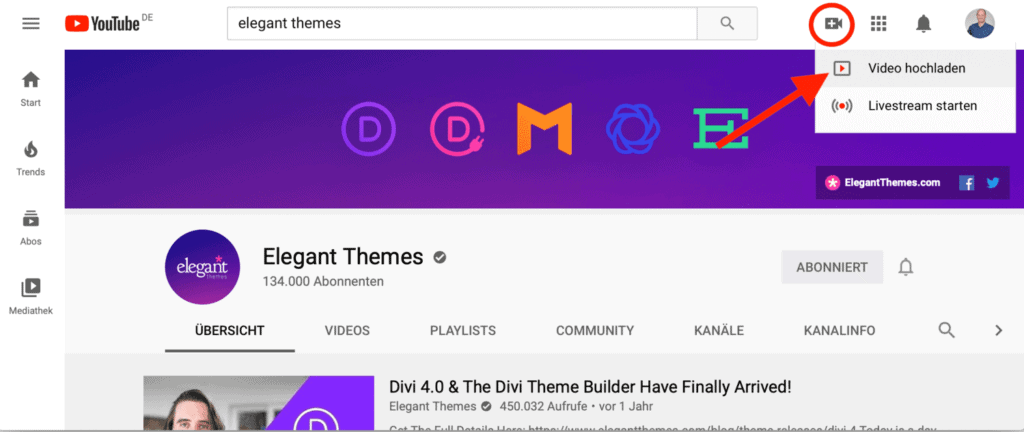Screen dimensions: 1024x432
Task: Click the Divi plug logo in banner
Action: point(457,129)
